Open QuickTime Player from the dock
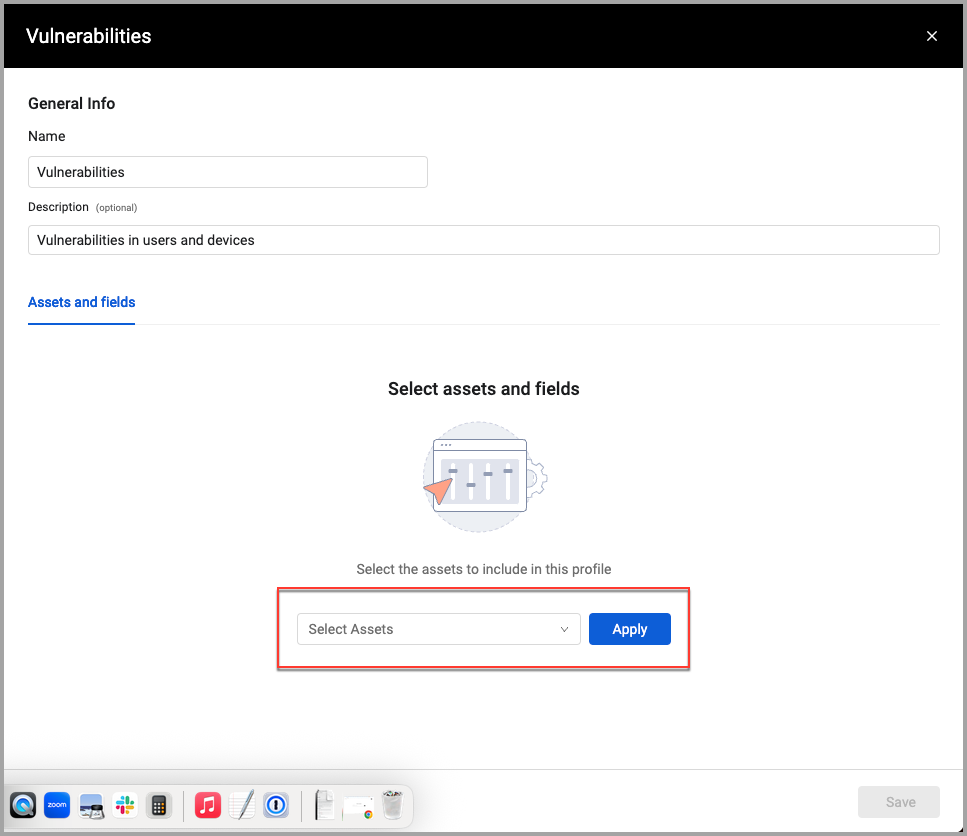Viewport: 967px width, 836px height. pyautogui.click(x=23, y=805)
